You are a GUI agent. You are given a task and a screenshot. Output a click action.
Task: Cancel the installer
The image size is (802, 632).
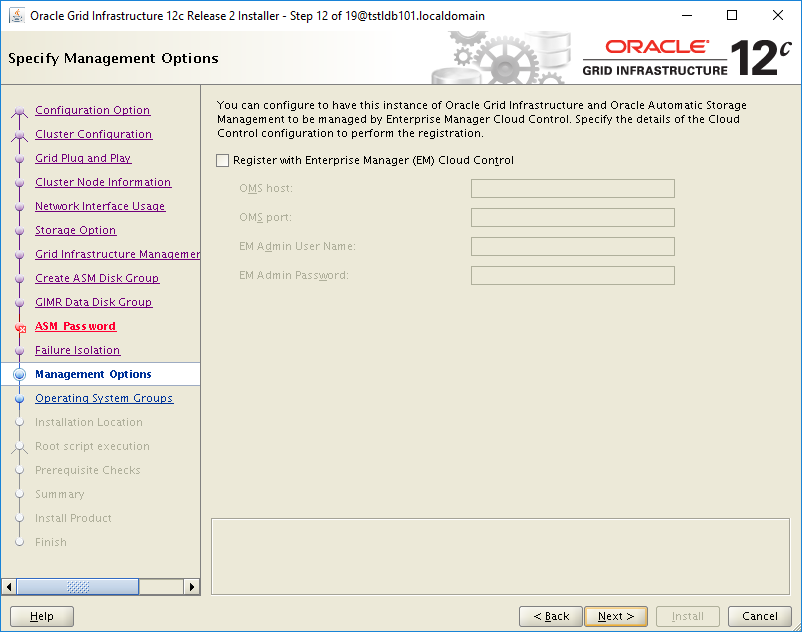760,616
